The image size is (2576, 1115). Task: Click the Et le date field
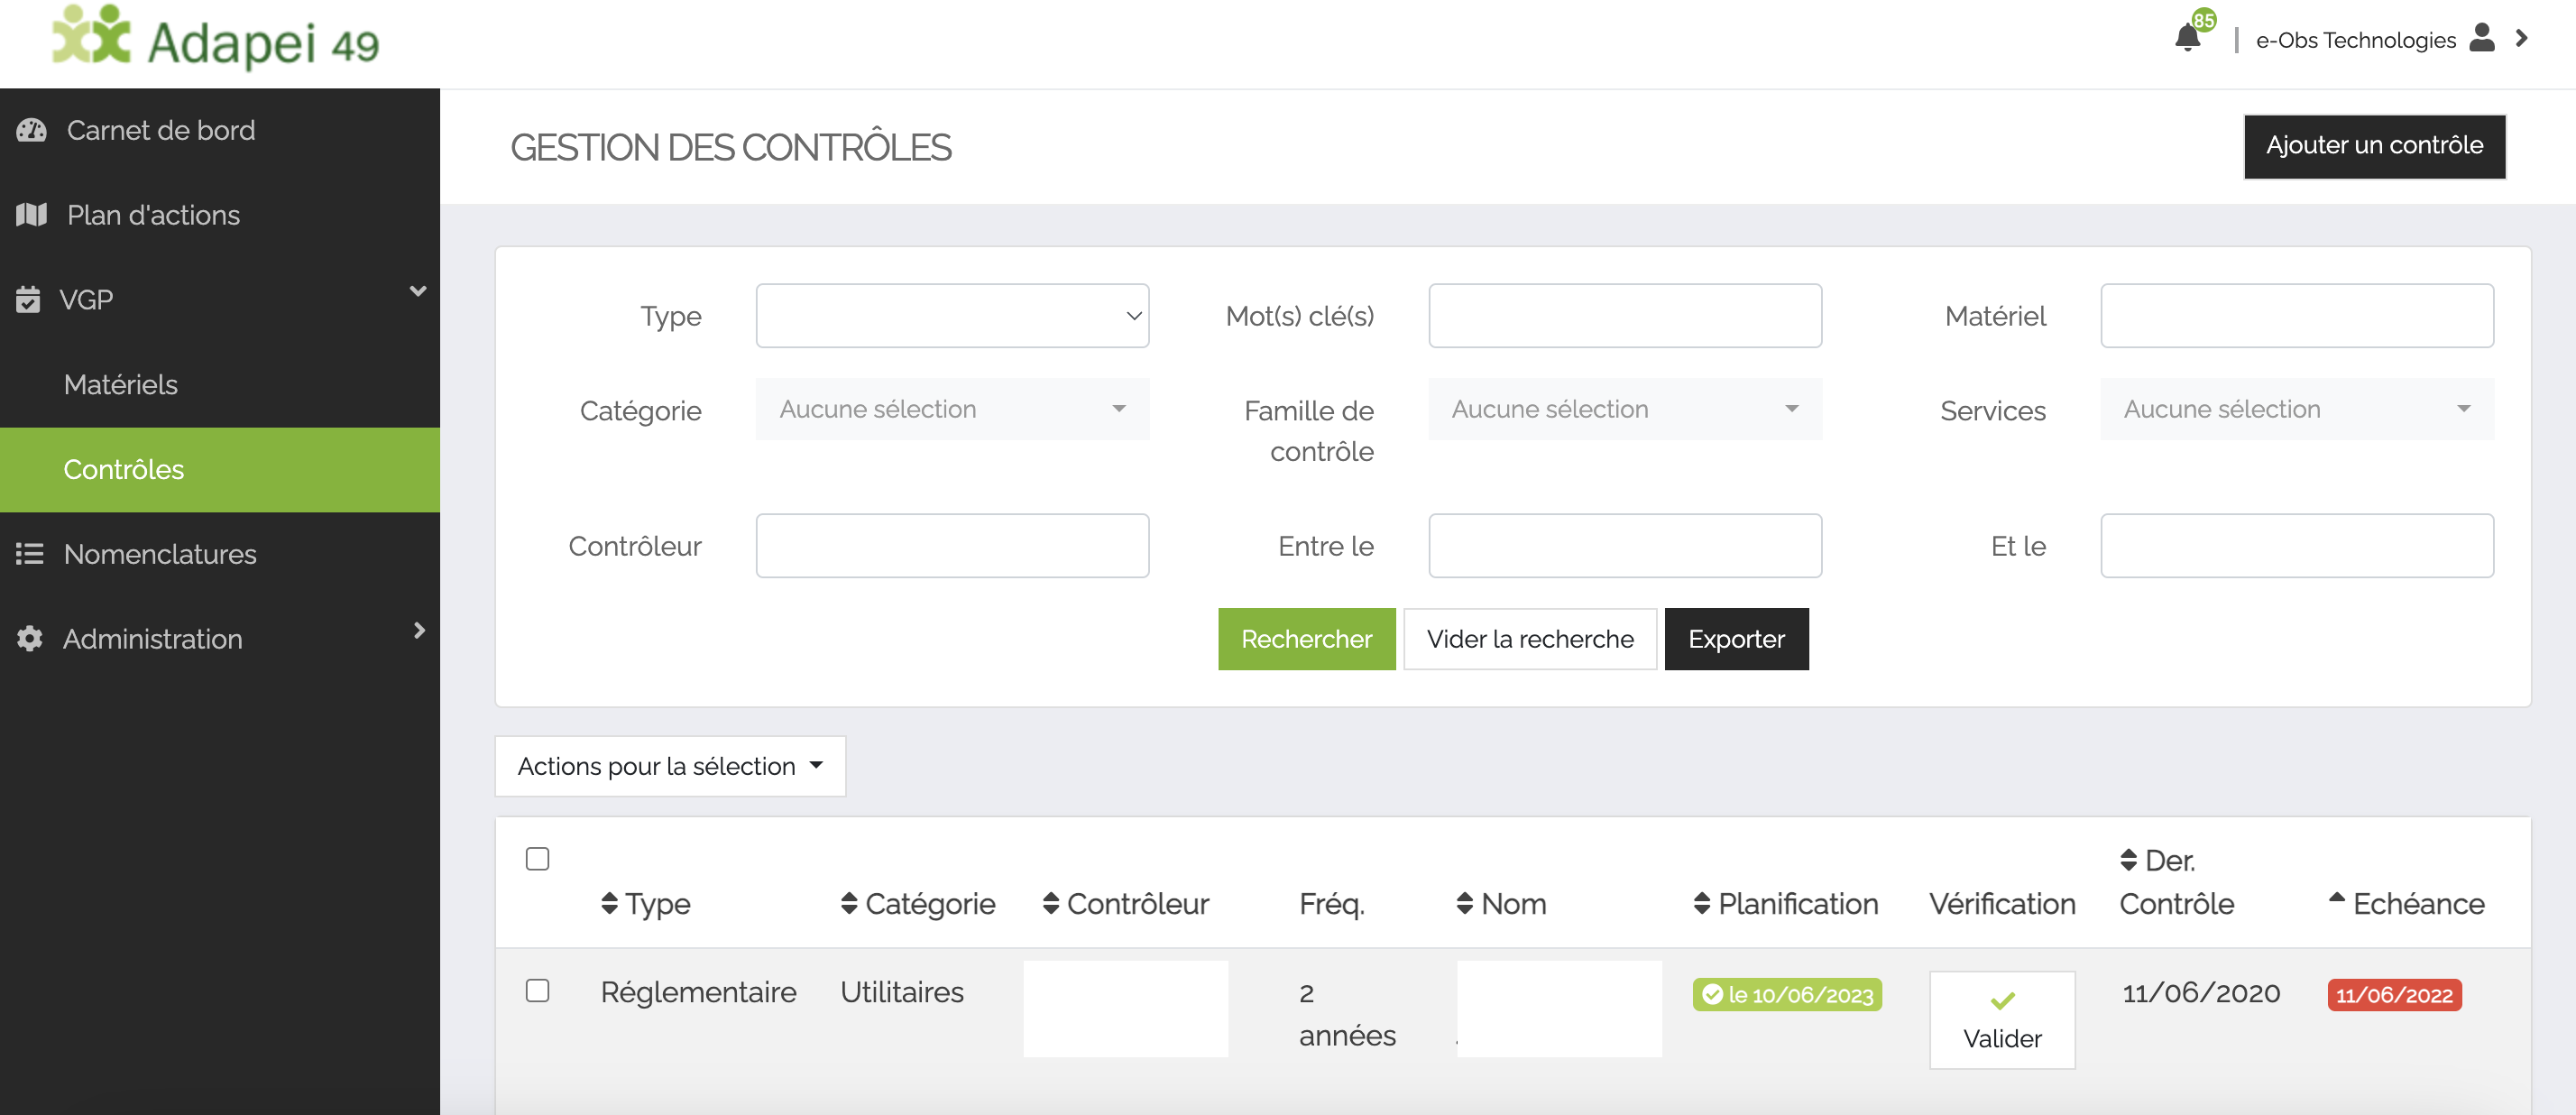click(x=2296, y=546)
